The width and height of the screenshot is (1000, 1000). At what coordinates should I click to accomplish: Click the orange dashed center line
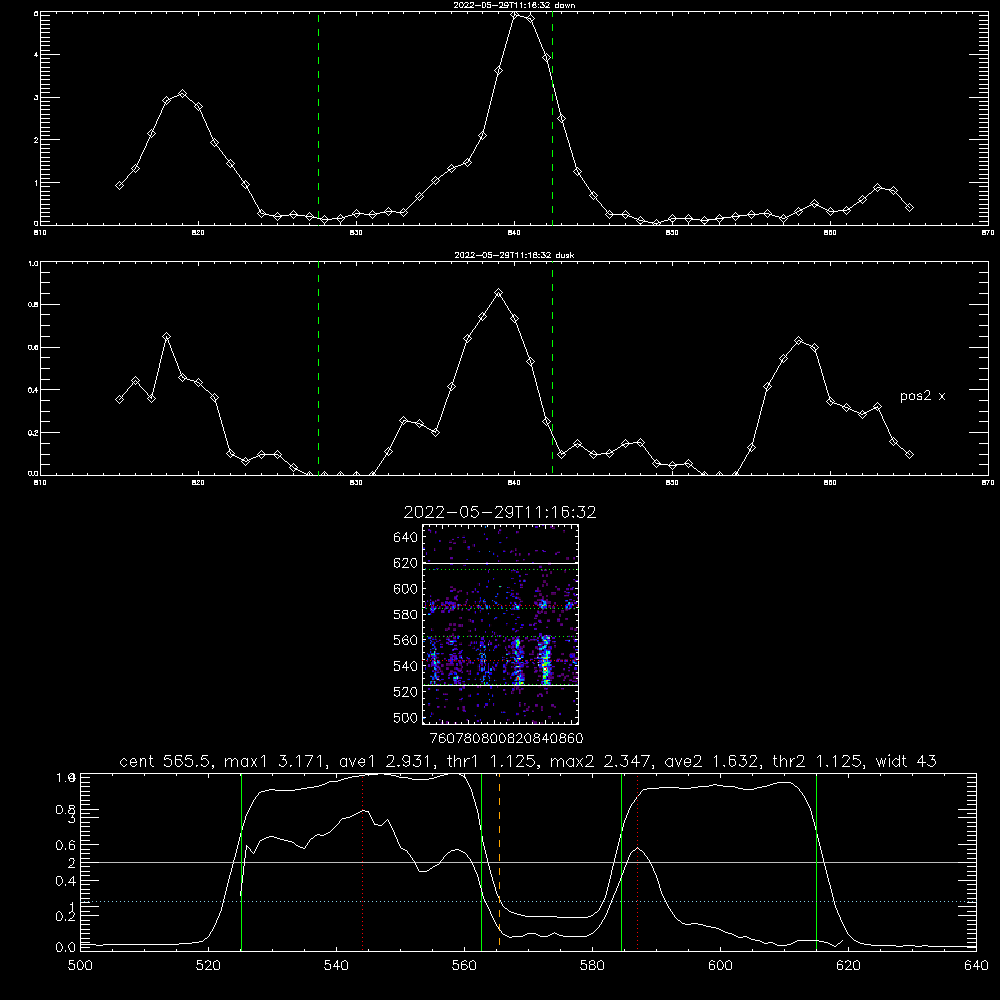pyautogui.click(x=499, y=862)
